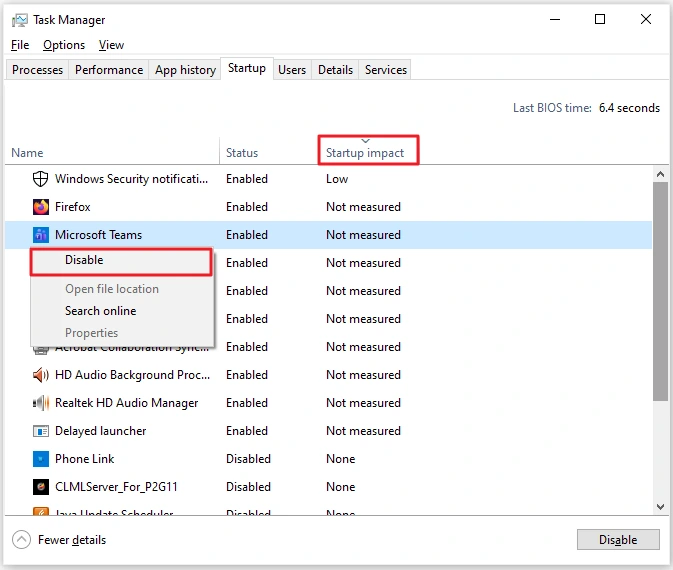The image size is (673, 570).
Task: Select the Delayed launcher row name
Action: [100, 431]
